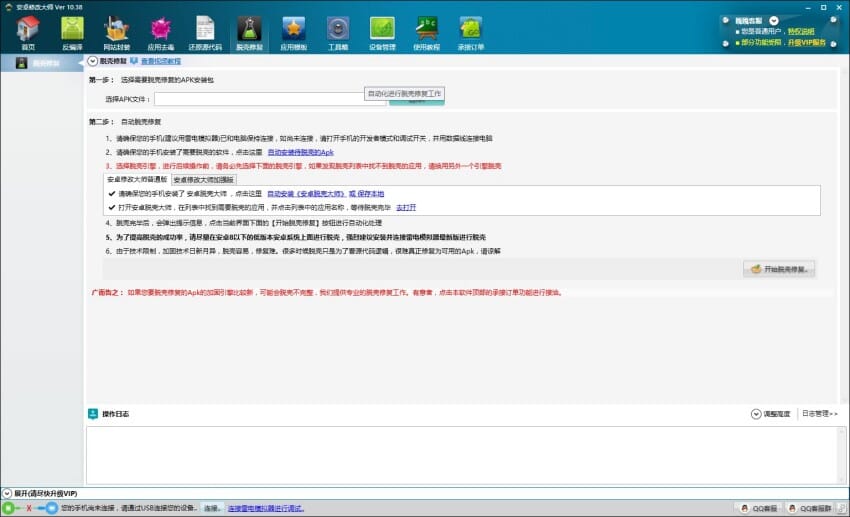Click the 承接订单 orders icon

pyautogui.click(x=470, y=32)
